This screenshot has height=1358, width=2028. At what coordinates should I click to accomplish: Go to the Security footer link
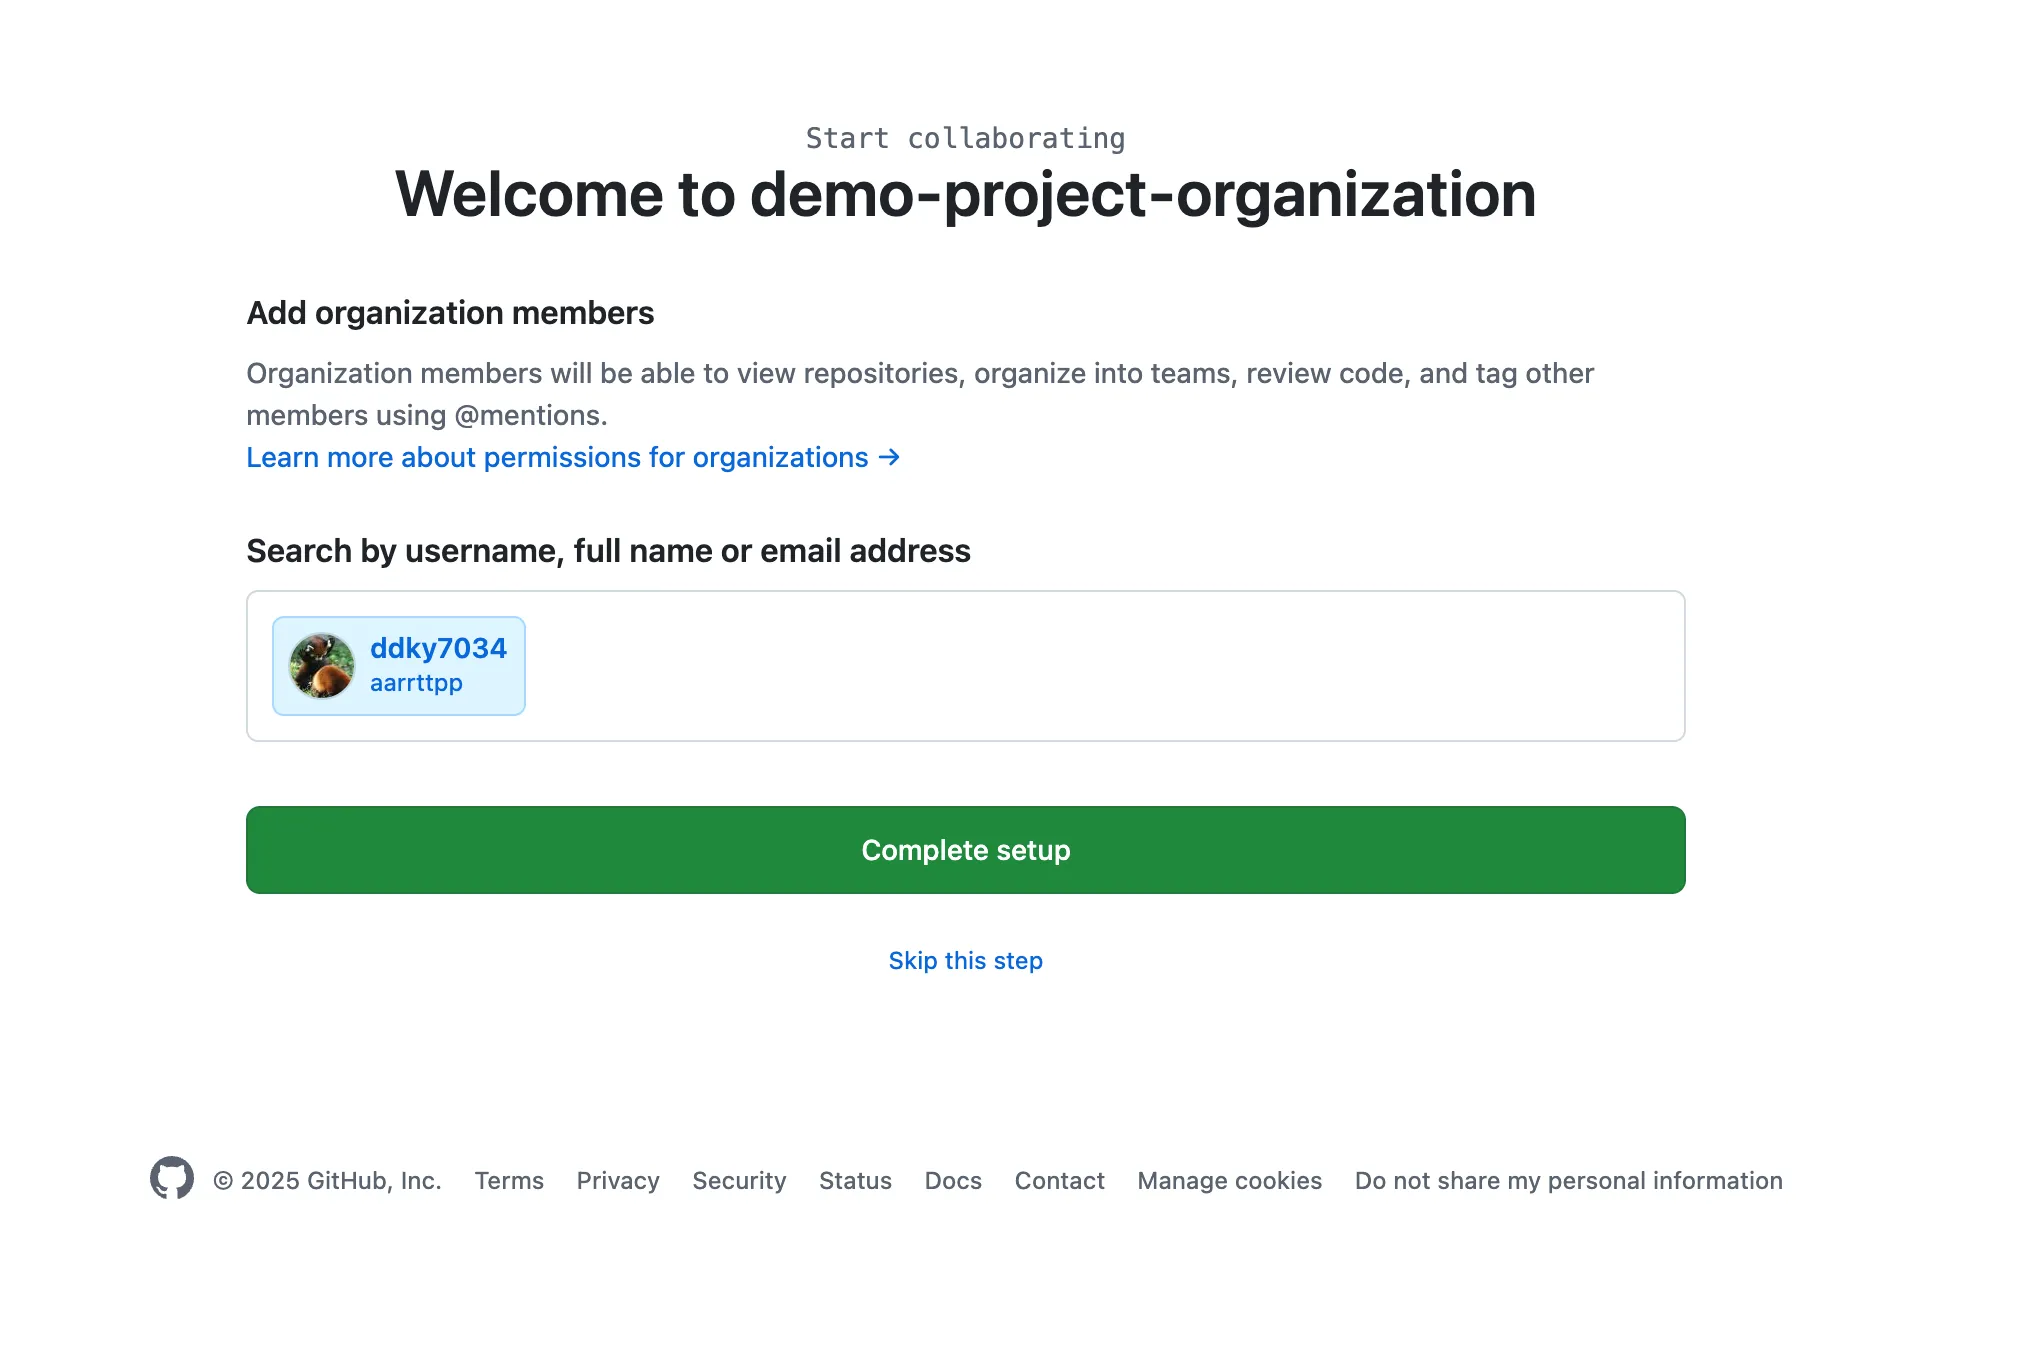click(x=739, y=1181)
